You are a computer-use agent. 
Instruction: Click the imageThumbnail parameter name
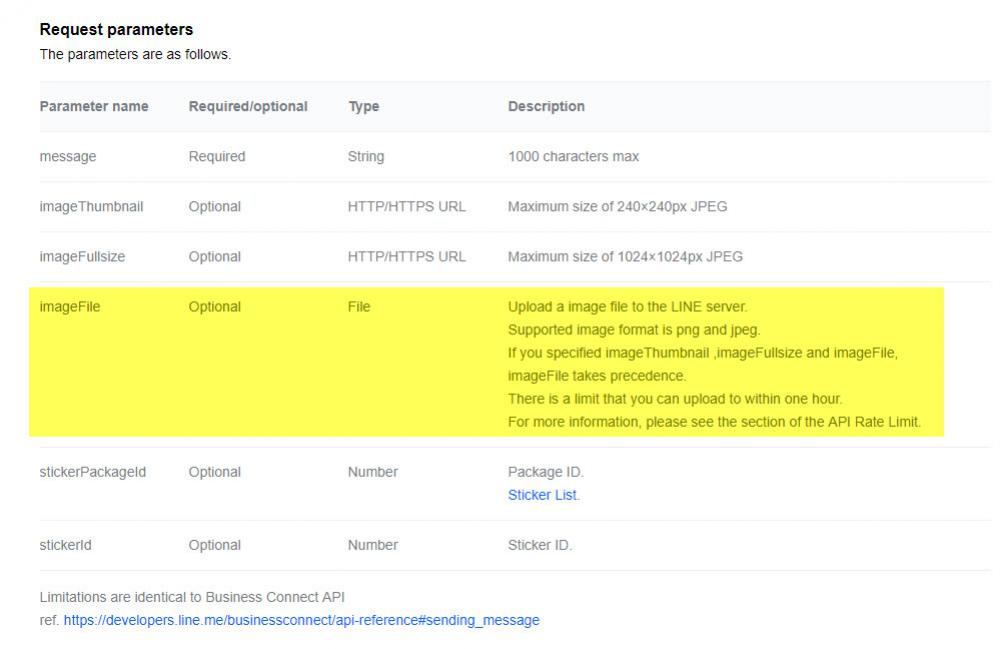pos(91,207)
